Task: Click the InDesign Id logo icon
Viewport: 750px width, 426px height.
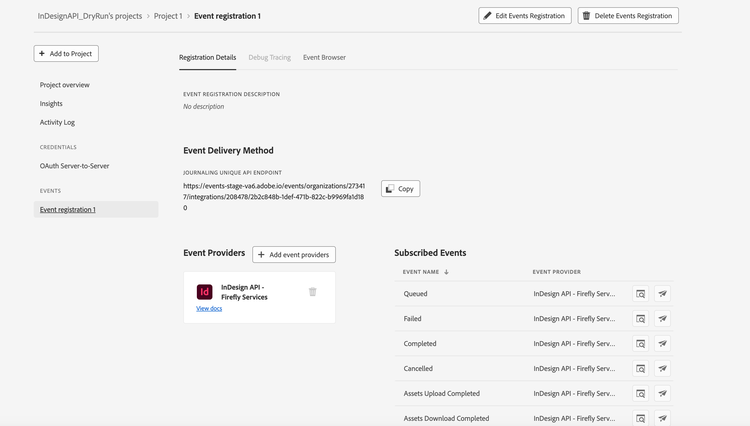Action: (x=204, y=292)
